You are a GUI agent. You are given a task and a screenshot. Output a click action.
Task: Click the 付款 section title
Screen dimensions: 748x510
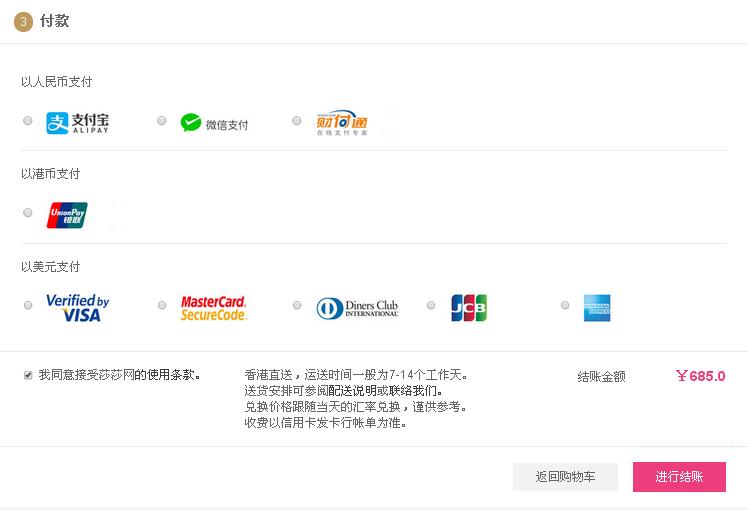coord(55,21)
